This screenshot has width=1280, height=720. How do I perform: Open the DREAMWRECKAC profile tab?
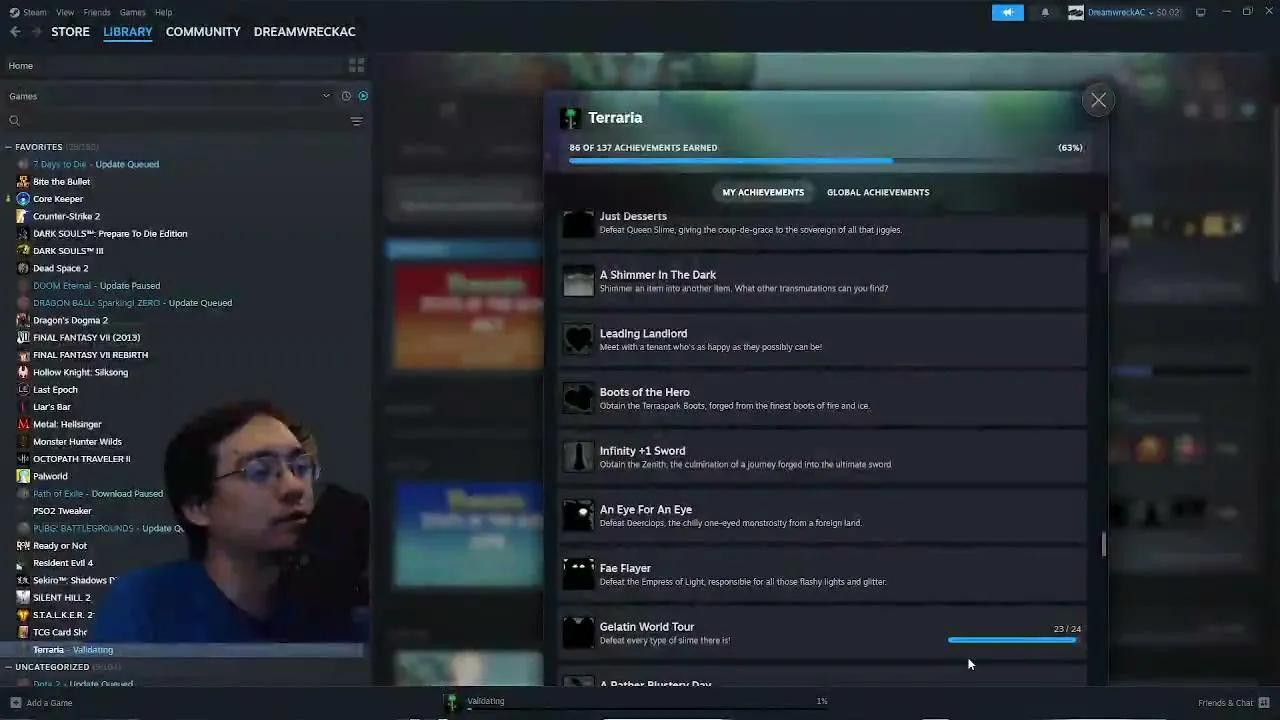pyautogui.click(x=305, y=32)
